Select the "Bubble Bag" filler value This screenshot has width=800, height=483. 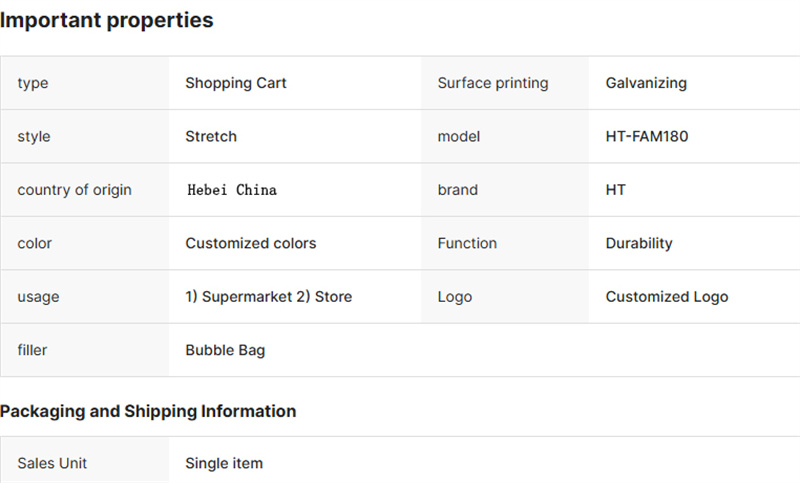click(x=225, y=350)
